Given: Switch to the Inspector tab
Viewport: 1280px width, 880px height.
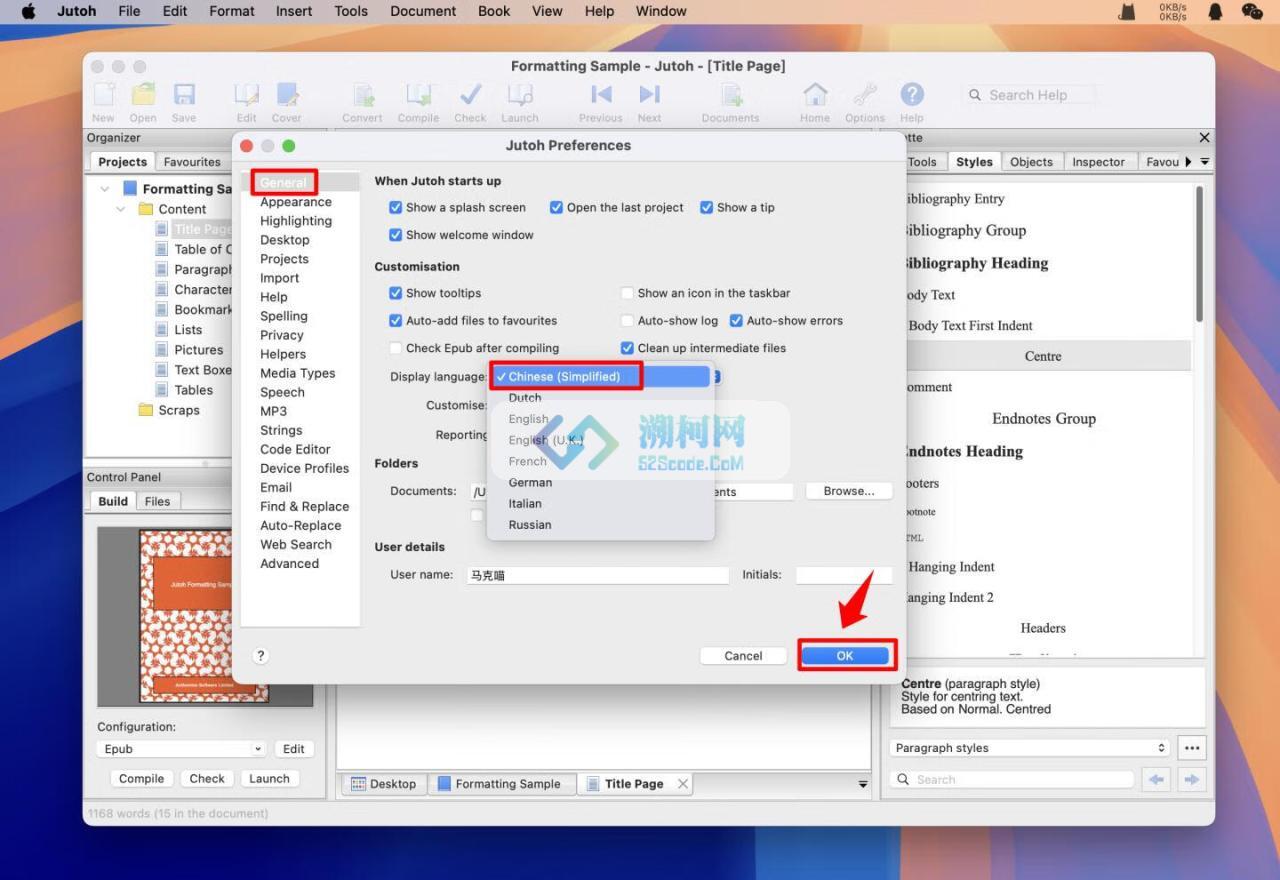Looking at the screenshot, I should [1098, 162].
